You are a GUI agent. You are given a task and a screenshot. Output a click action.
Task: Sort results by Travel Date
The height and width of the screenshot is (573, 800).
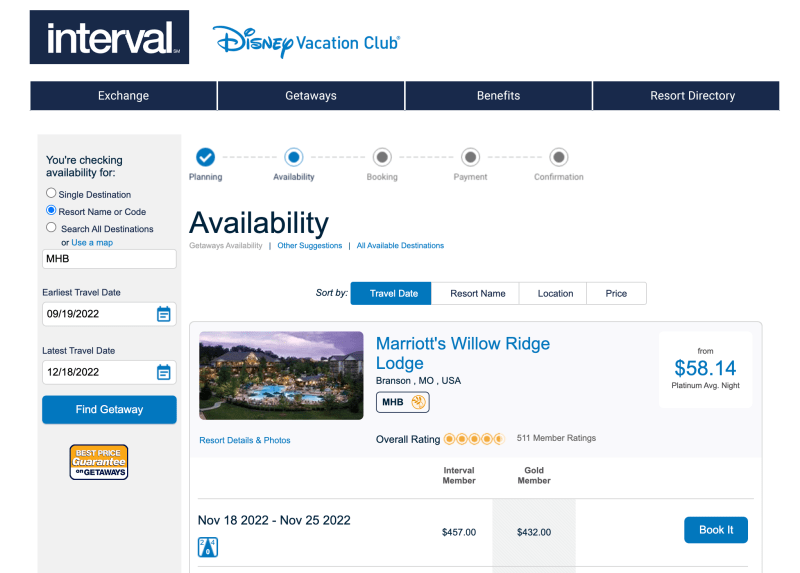(391, 293)
